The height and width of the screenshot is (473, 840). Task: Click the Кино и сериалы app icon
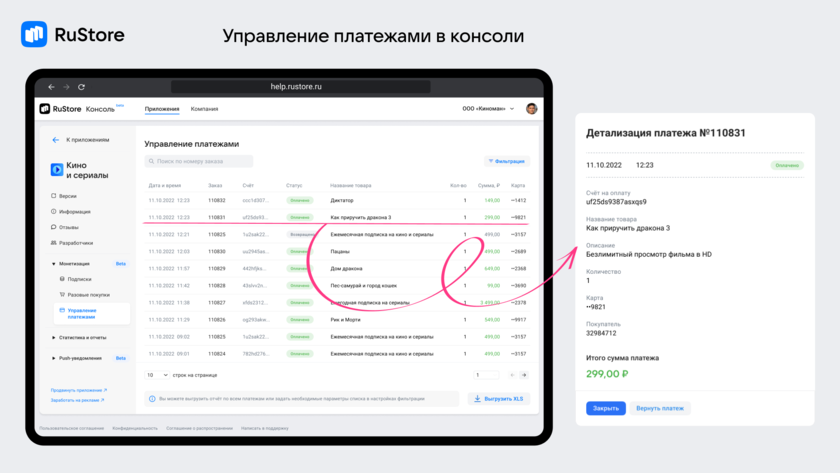click(x=57, y=170)
